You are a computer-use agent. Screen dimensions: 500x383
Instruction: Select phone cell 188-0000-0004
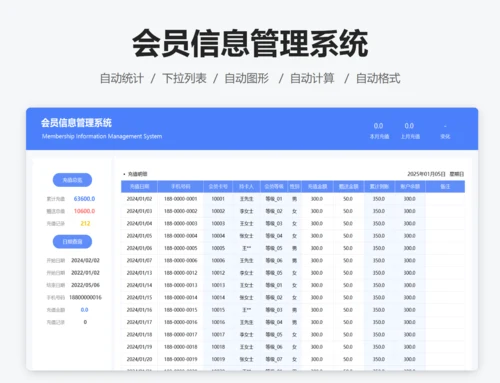tap(181, 236)
